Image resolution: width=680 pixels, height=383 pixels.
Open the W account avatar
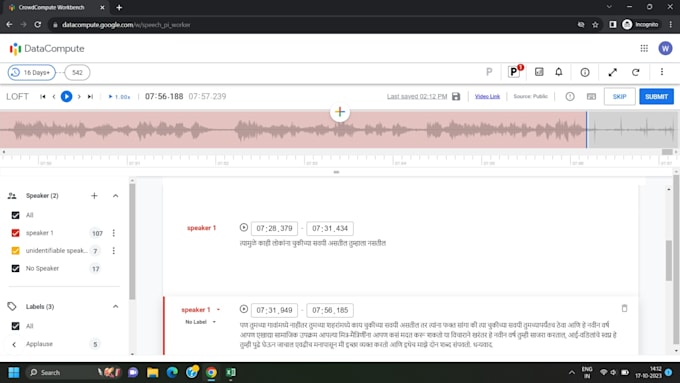coord(665,49)
